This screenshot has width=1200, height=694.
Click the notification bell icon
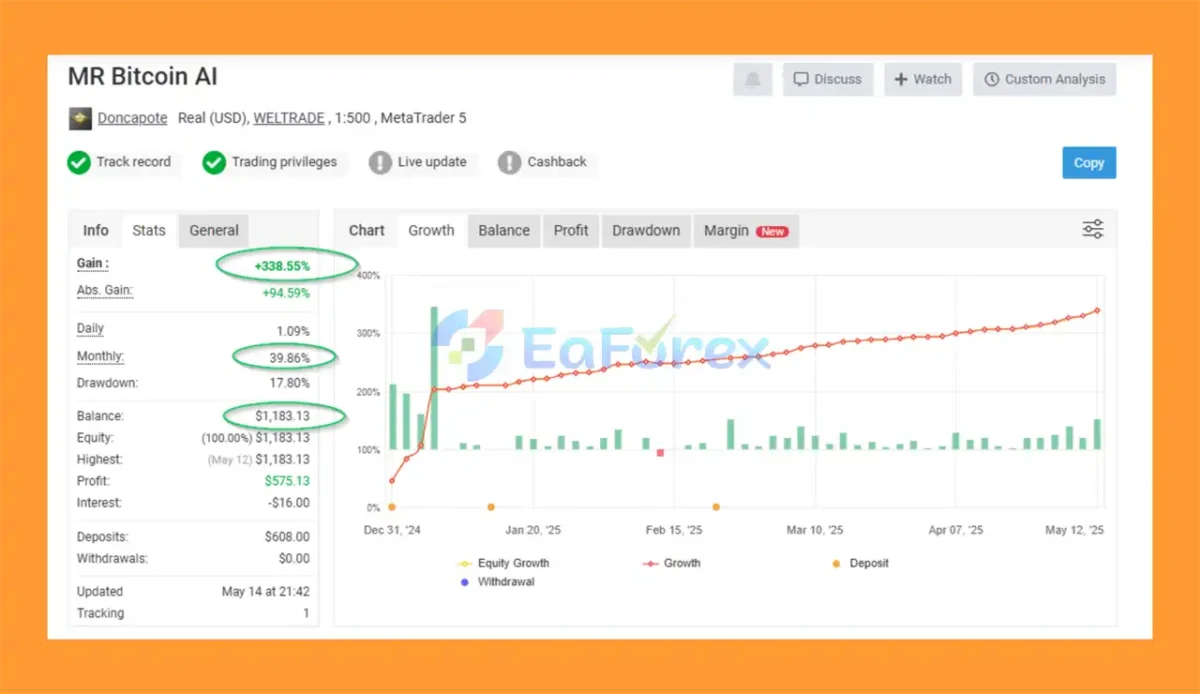point(752,79)
